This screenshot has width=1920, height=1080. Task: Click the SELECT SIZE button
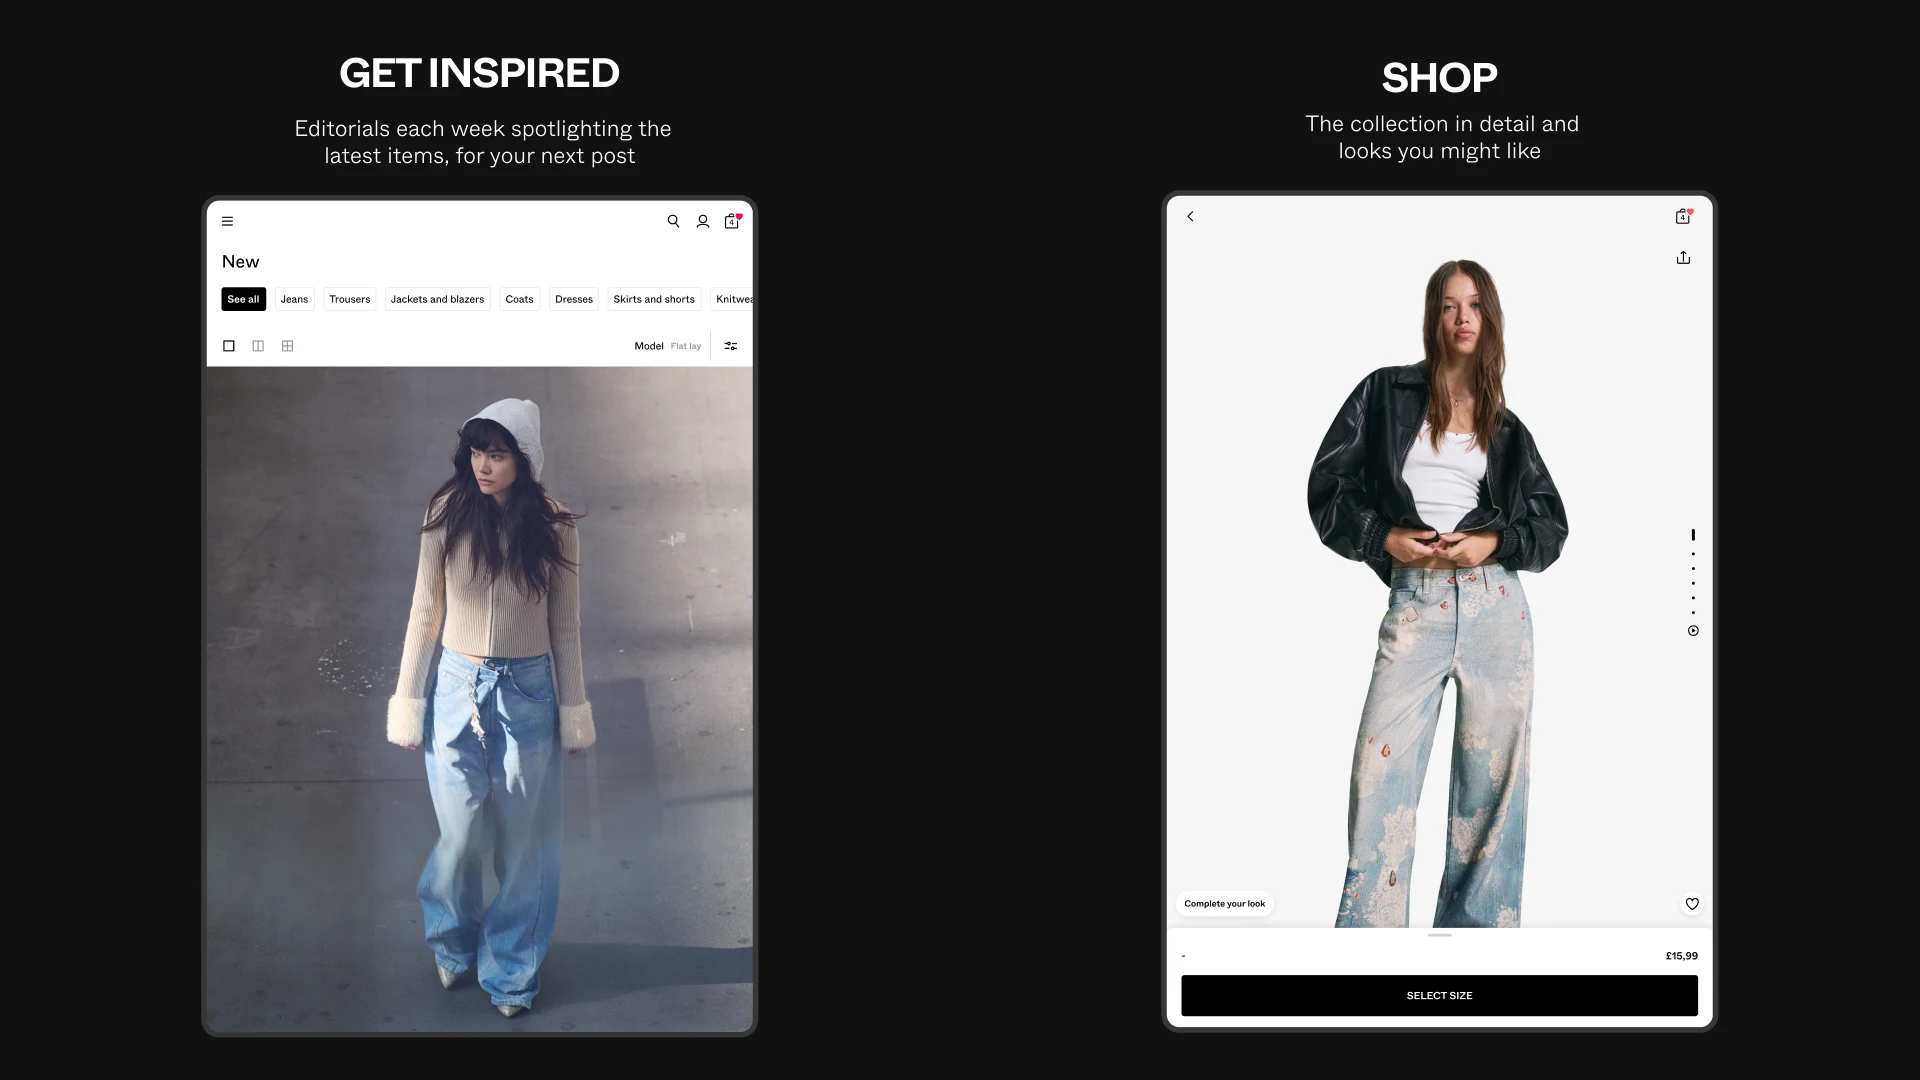pos(1439,996)
